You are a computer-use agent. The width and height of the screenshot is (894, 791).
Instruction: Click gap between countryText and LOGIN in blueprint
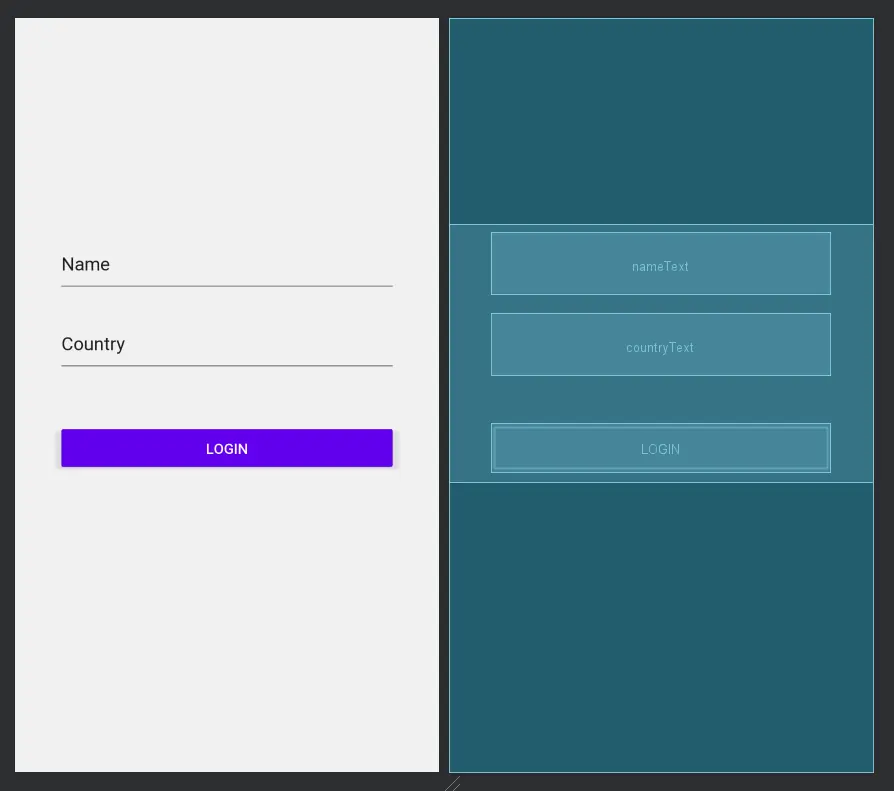[x=660, y=400]
